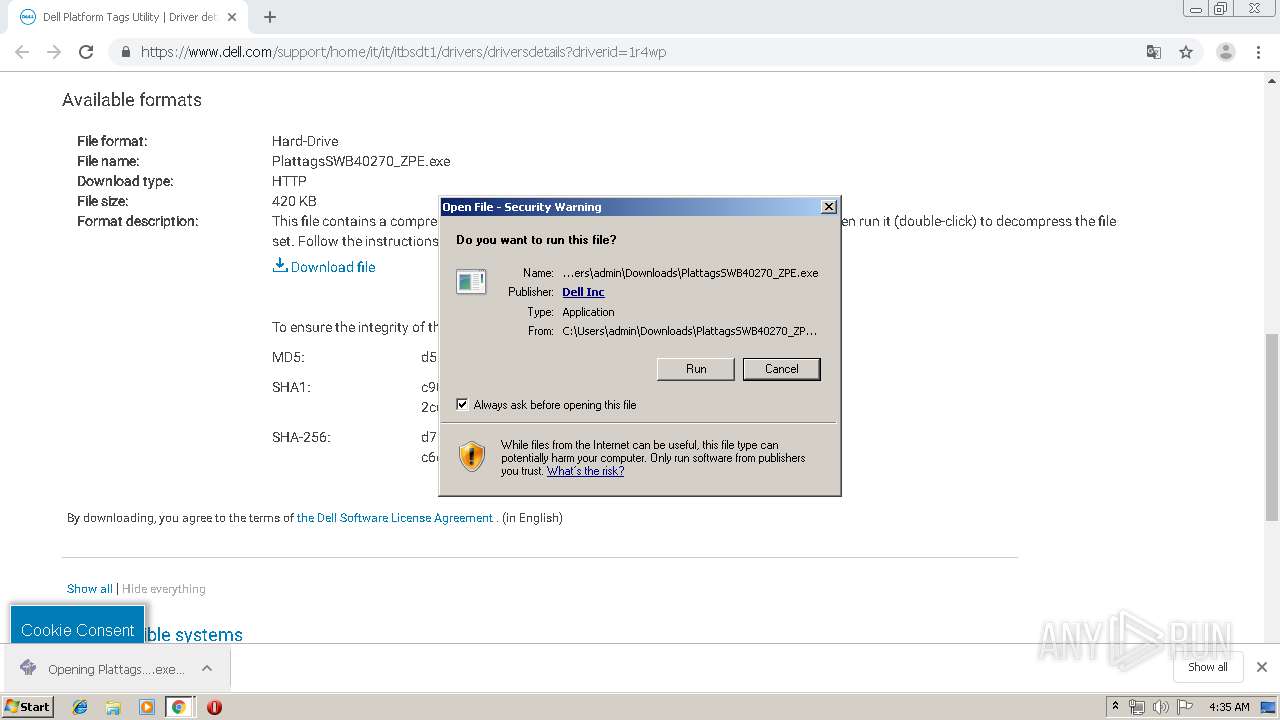Uncheck Always ask before opening this file

pyautogui.click(x=462, y=404)
